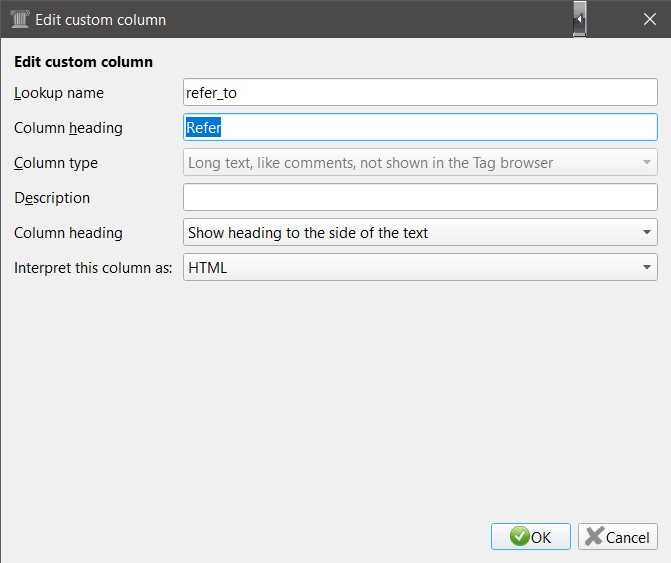
Task: Click the bold 'Edit custom column' heading
Action: (83, 62)
